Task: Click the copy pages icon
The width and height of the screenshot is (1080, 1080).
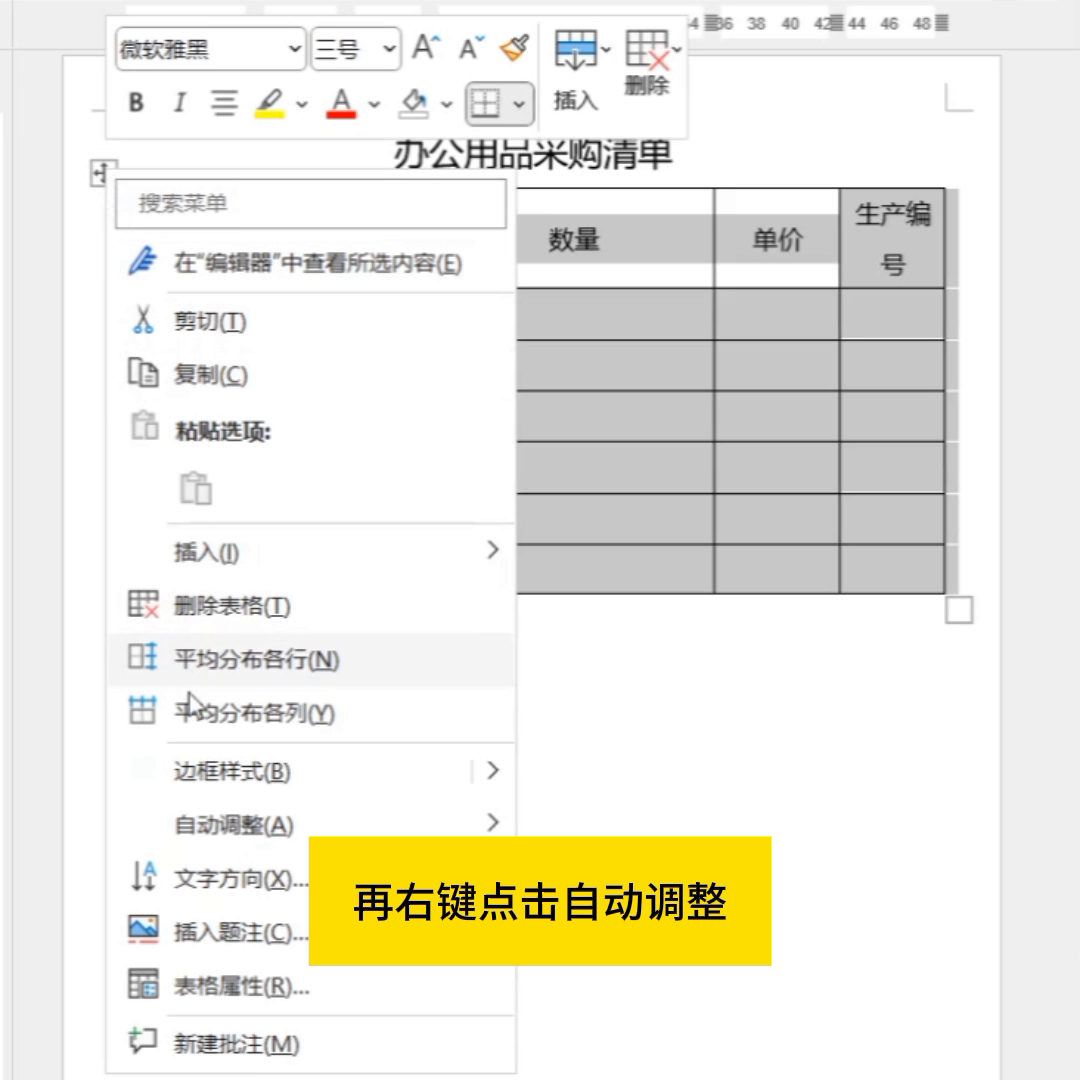Action: 143,373
